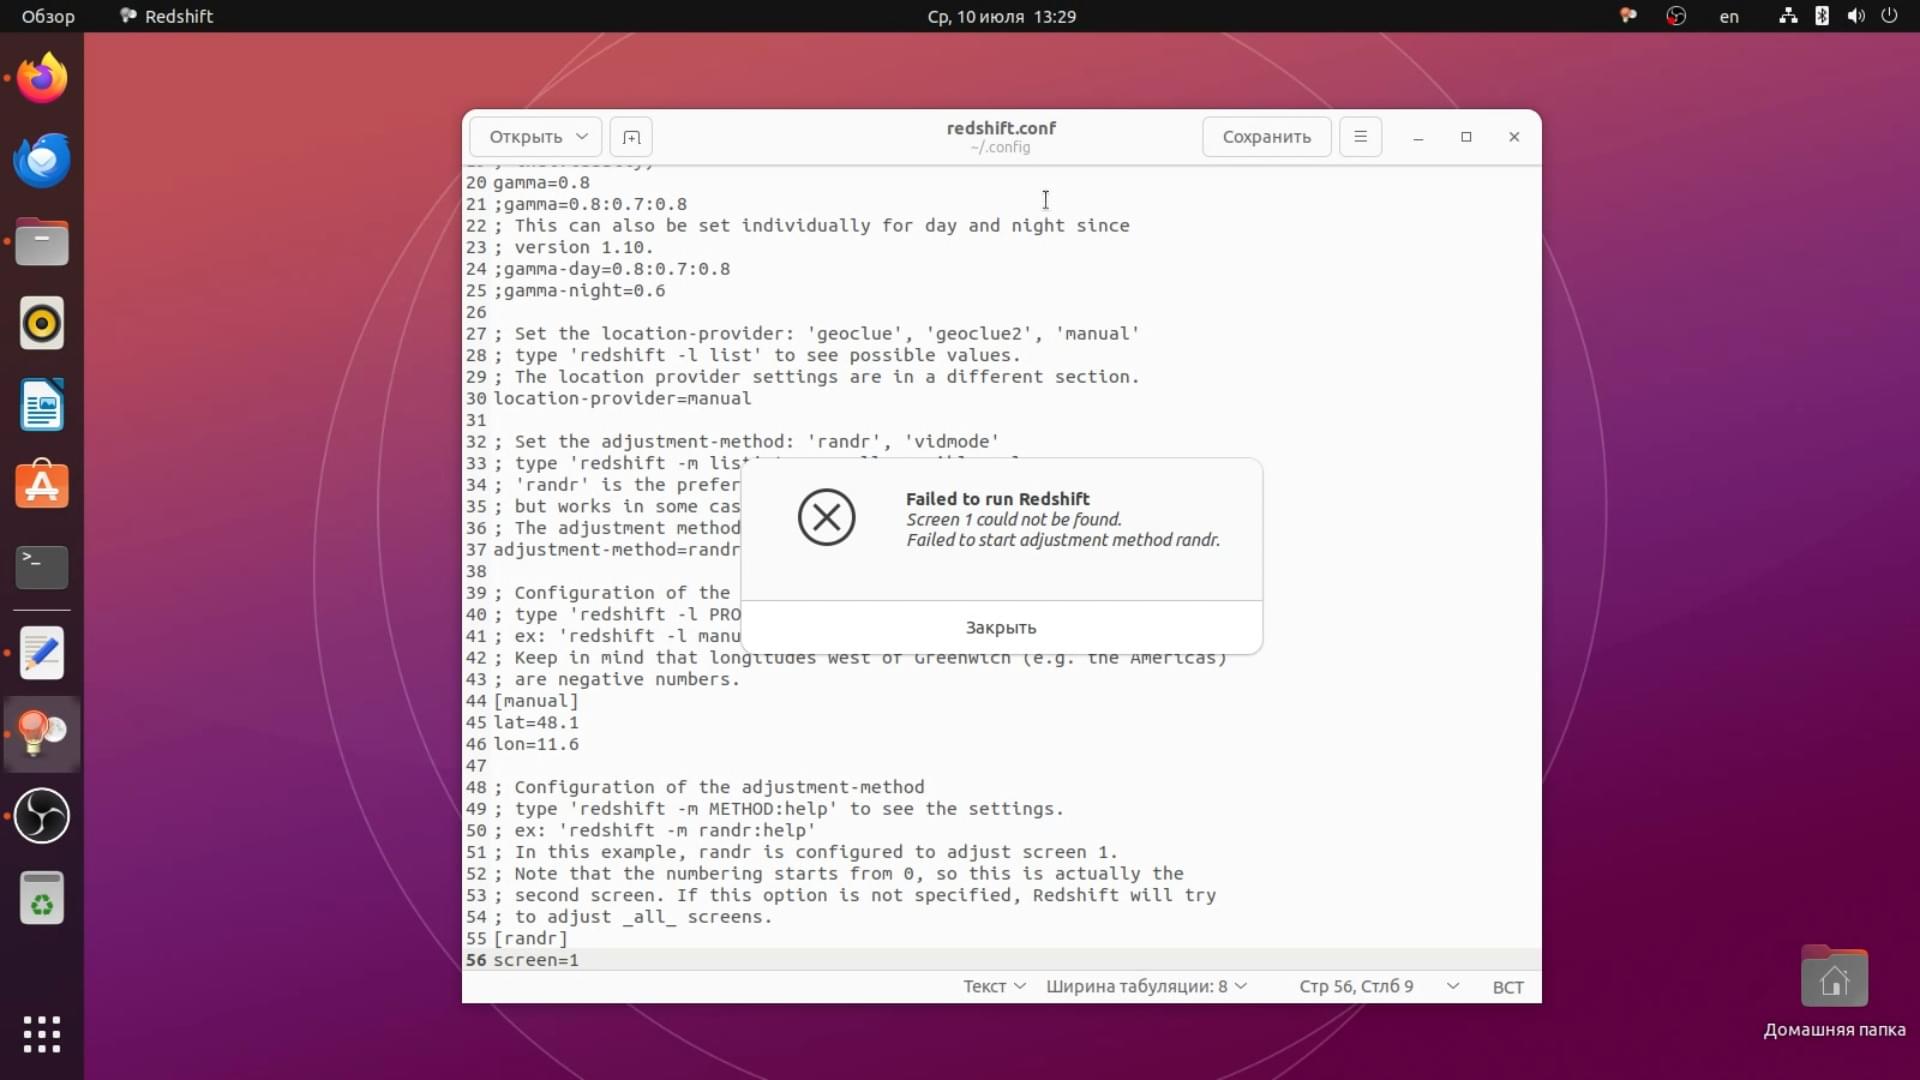Viewport: 1920px width, 1080px height.
Task: Click ;gamma-night=0.6 line
Action: (x=579, y=290)
